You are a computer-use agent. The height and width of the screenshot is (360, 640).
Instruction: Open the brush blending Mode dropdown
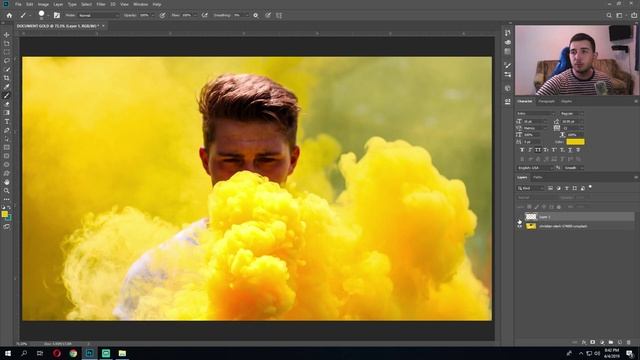point(98,15)
